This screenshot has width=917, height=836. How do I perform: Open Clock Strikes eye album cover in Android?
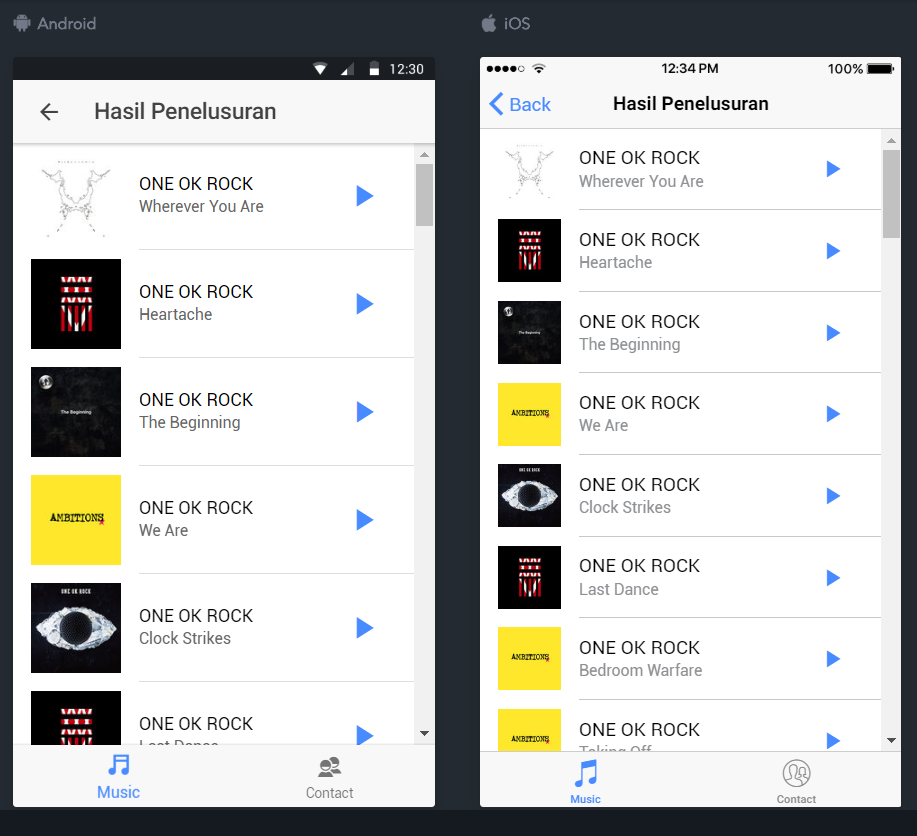coord(76,628)
